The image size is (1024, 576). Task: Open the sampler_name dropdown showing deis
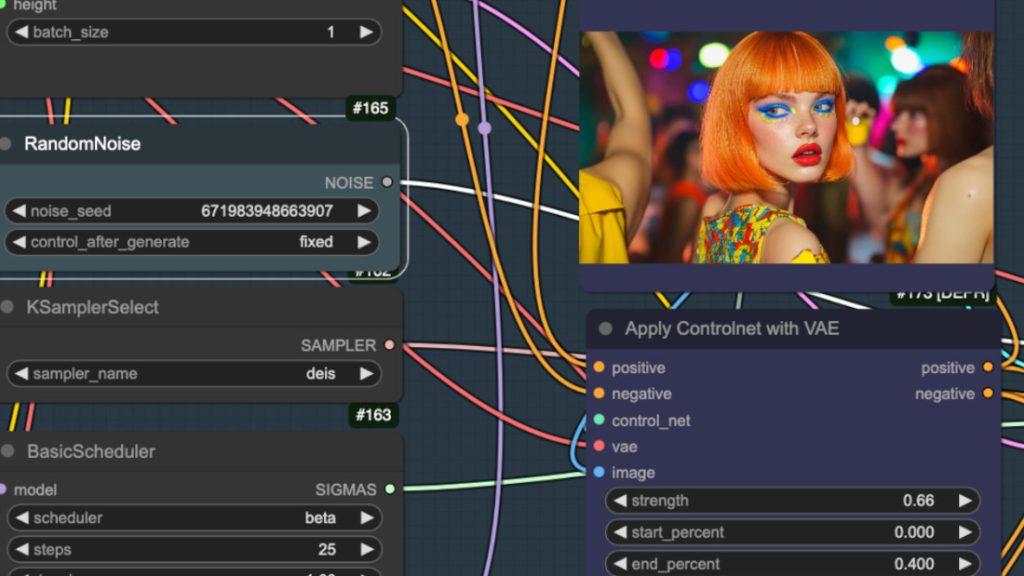tap(192, 374)
